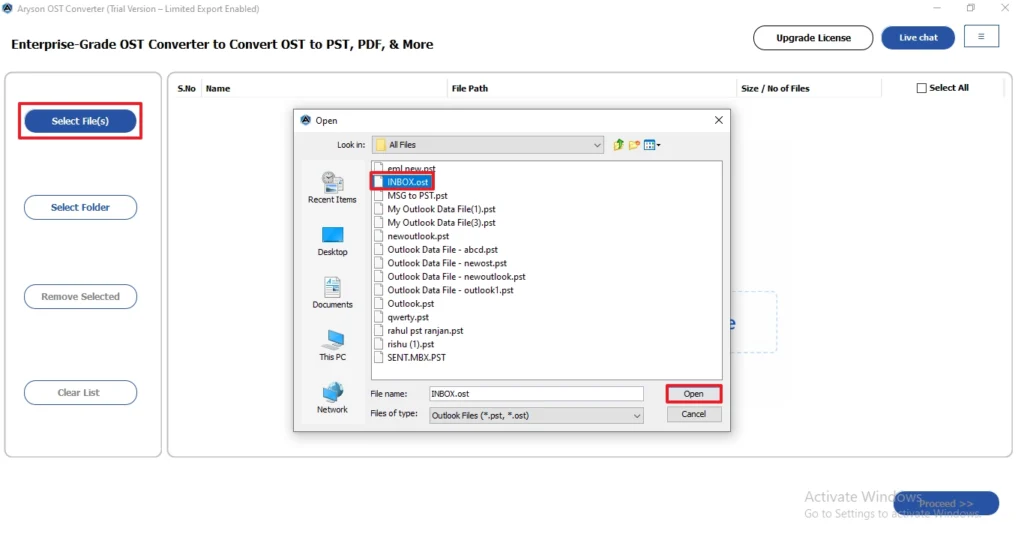1024x546 pixels.
Task: Click the S.No column header
Action: tap(186, 88)
